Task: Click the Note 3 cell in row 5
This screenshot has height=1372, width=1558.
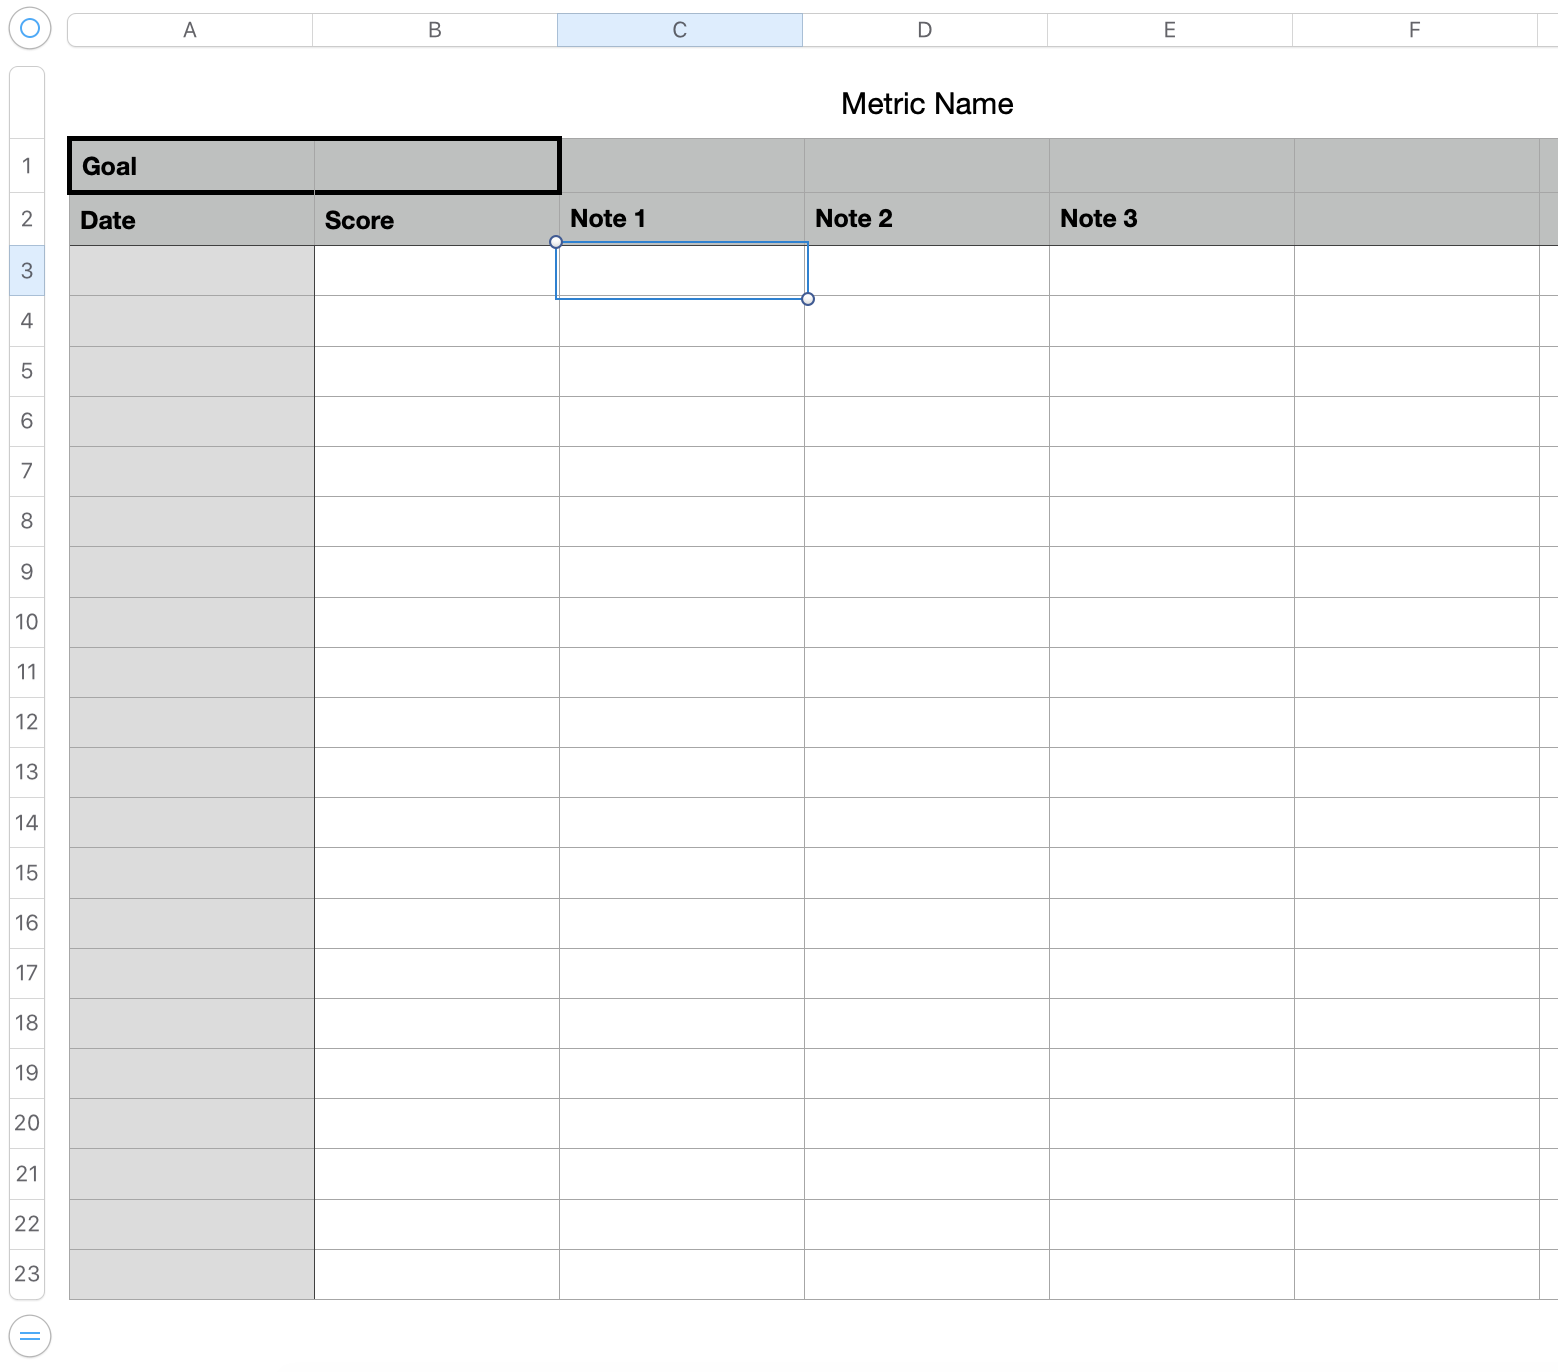Action: [1172, 371]
